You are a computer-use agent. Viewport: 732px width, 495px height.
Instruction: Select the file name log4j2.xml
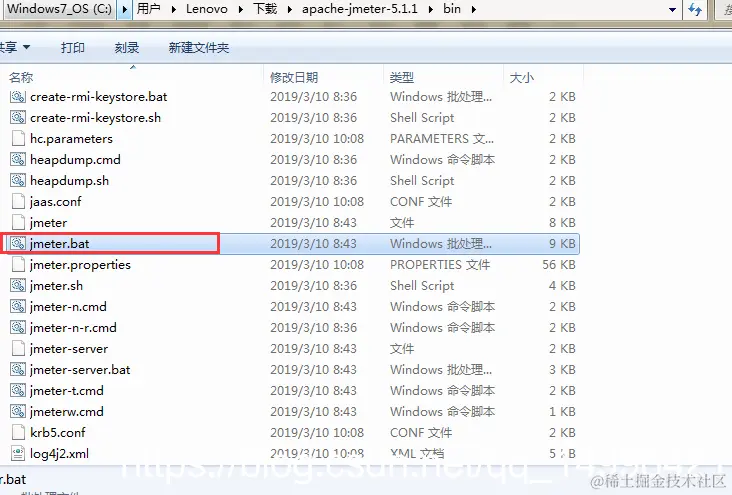coord(59,453)
